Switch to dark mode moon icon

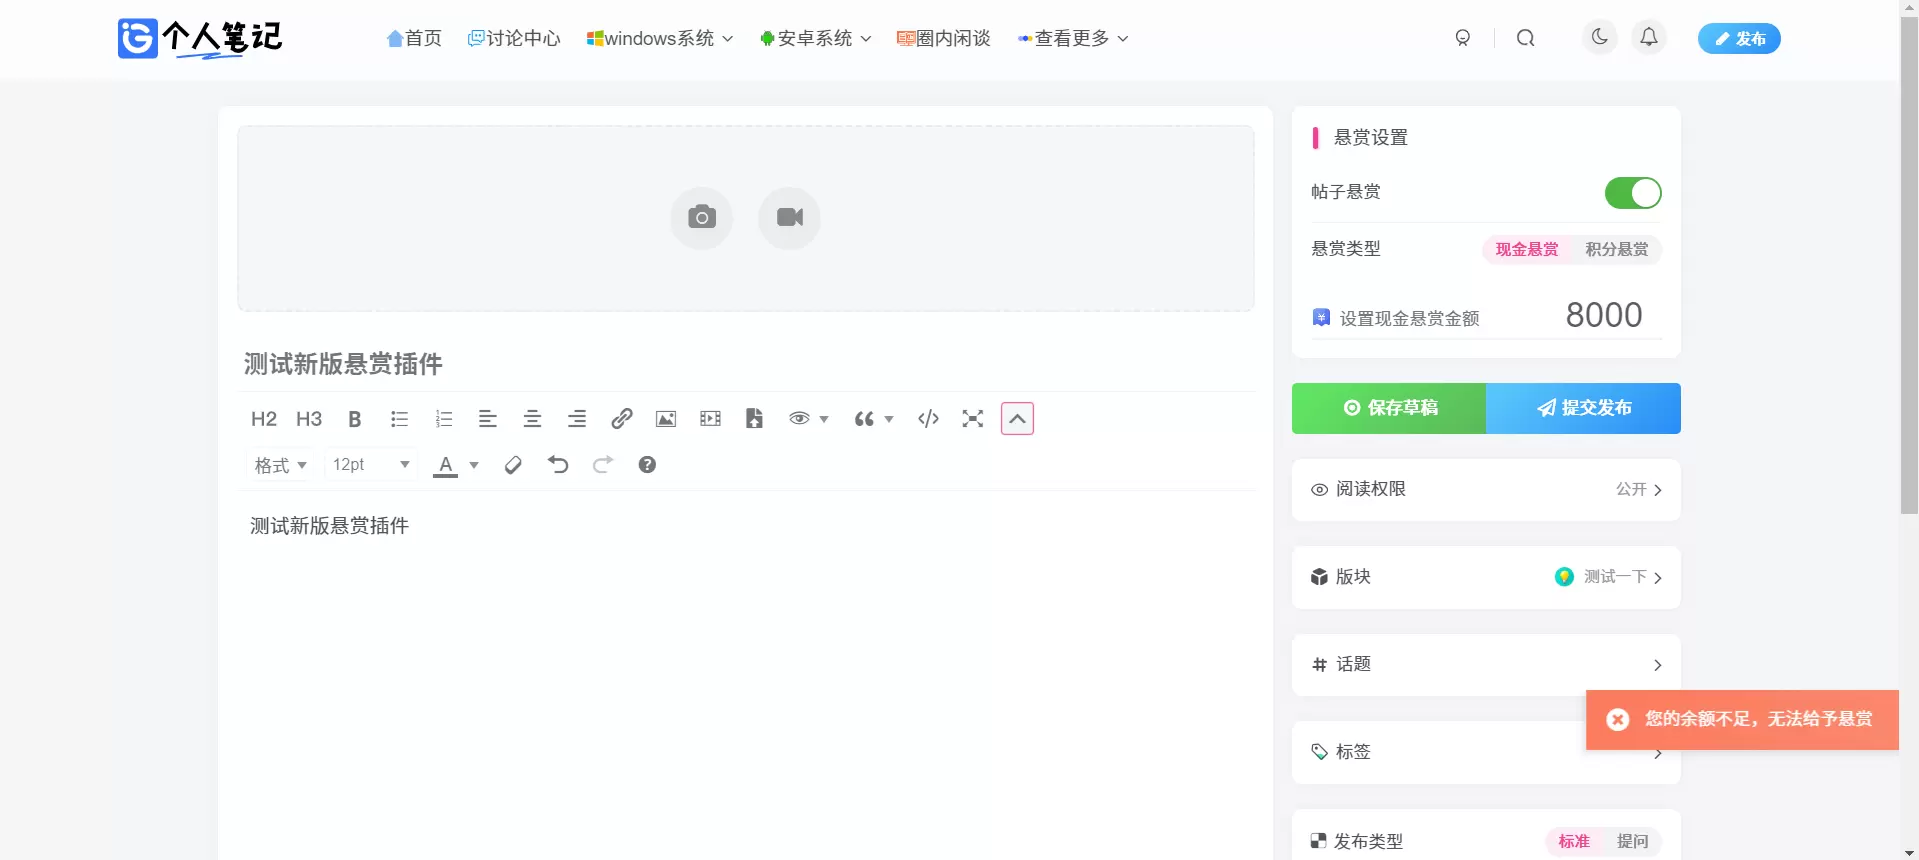[x=1600, y=38]
